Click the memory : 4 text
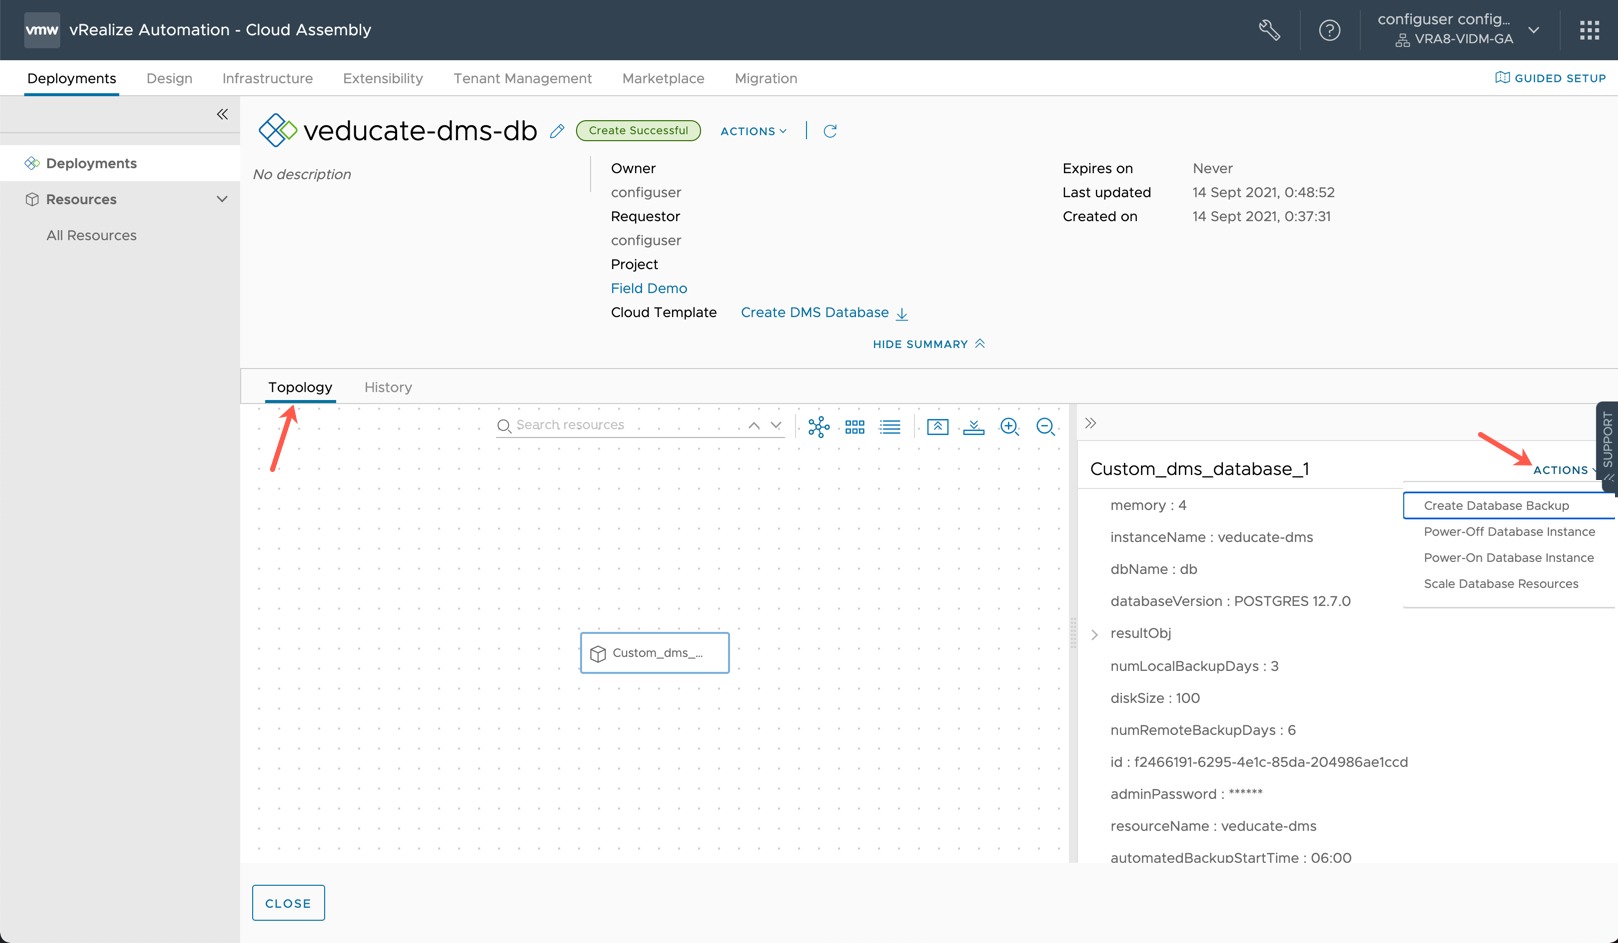The width and height of the screenshot is (1618, 943). [x=1148, y=505]
